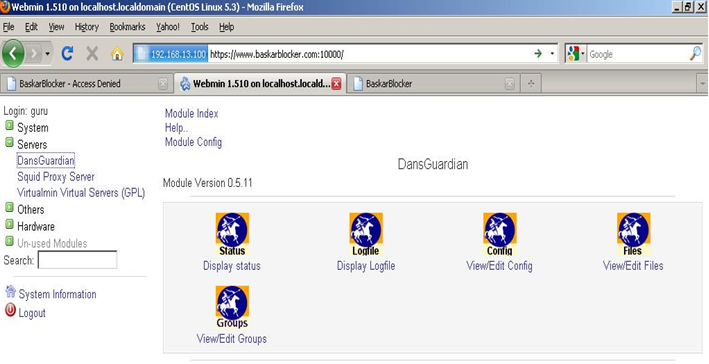Close the third BaskarBlocker tab
709x364 pixels.
click(510, 84)
